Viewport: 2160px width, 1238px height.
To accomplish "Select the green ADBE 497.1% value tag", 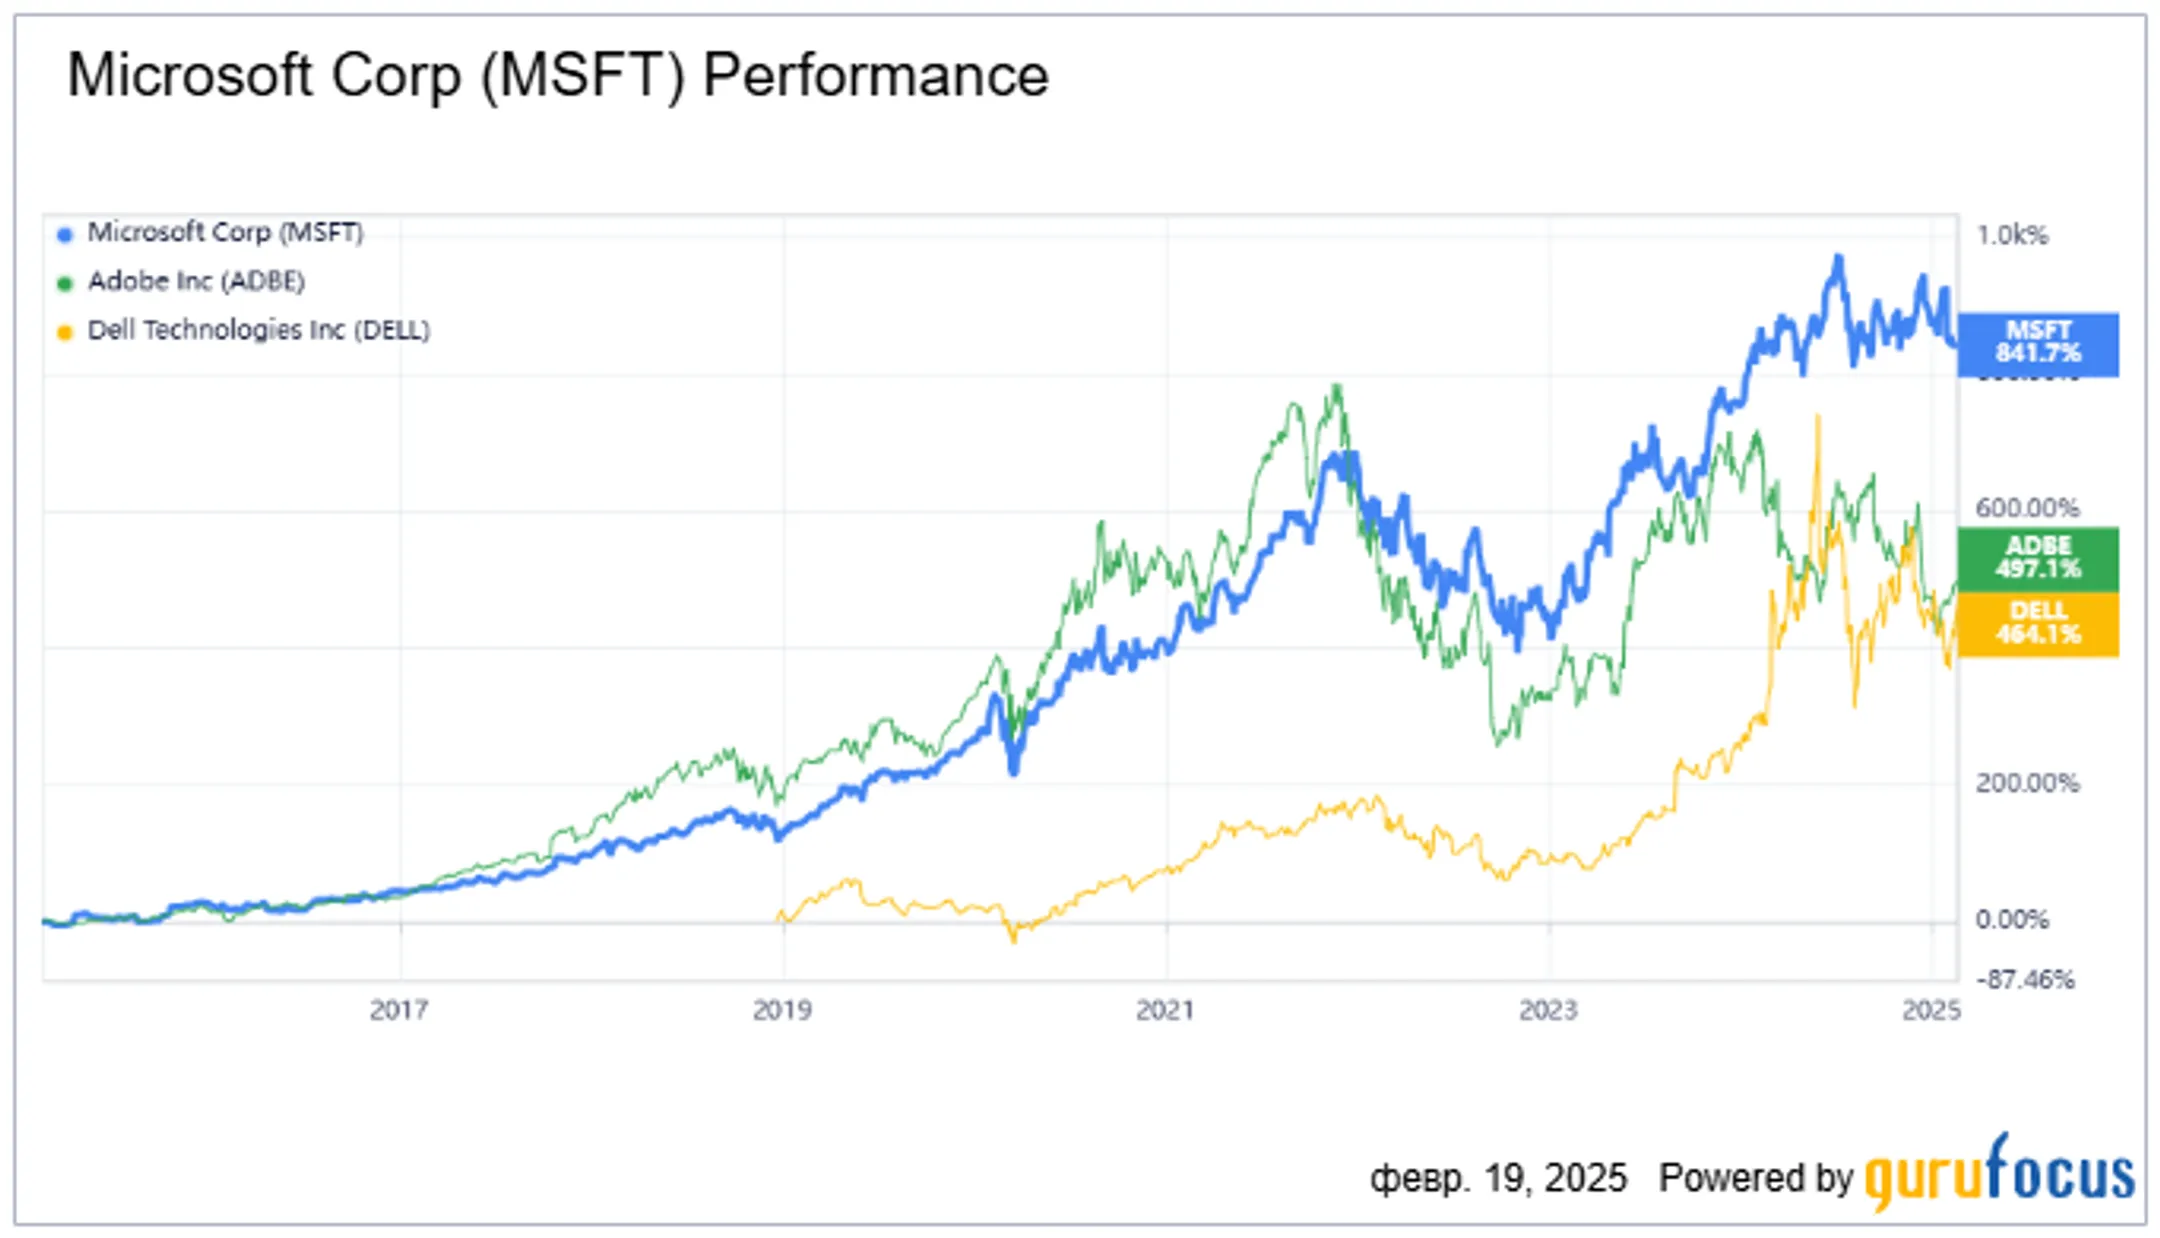I will 2038,558.
